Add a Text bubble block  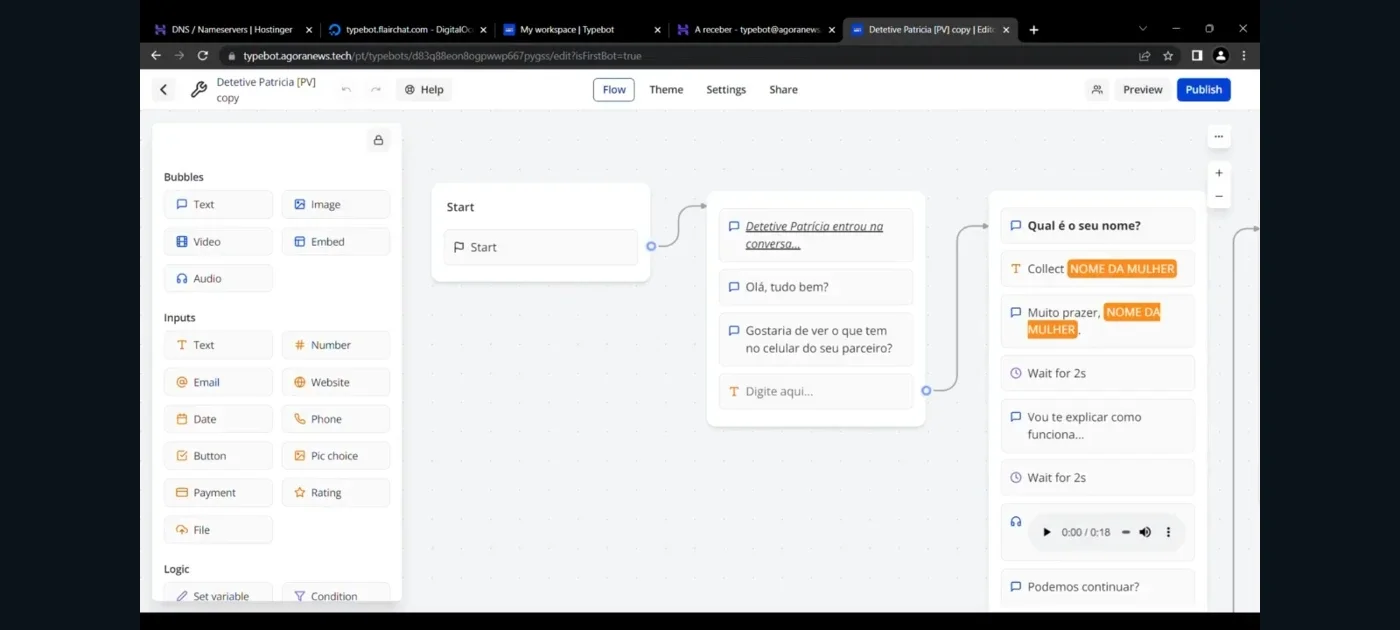218,204
